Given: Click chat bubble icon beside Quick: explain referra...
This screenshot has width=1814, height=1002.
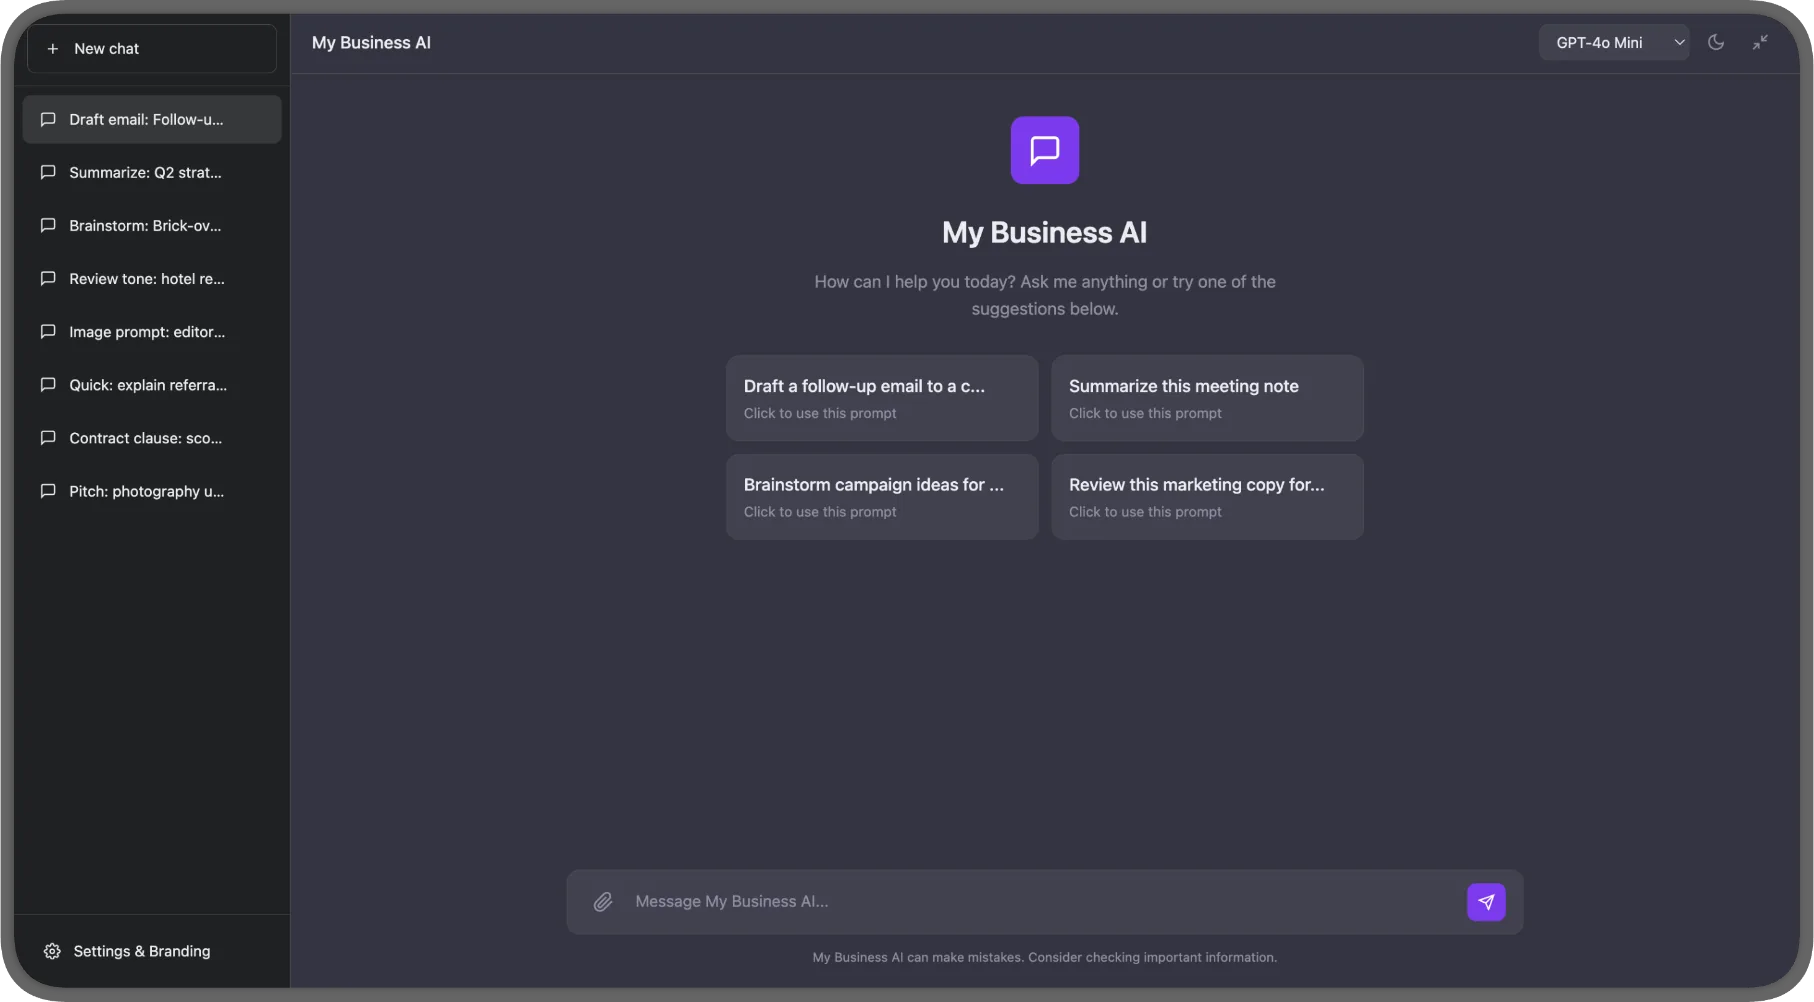Looking at the screenshot, I should [x=47, y=384].
